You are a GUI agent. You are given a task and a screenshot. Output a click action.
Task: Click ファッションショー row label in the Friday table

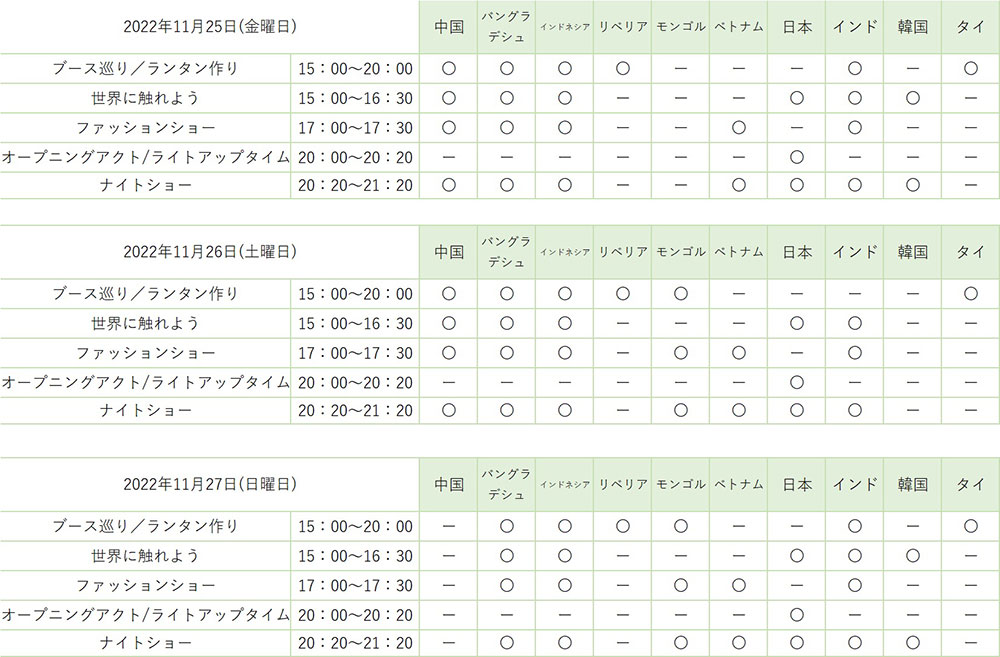145,128
